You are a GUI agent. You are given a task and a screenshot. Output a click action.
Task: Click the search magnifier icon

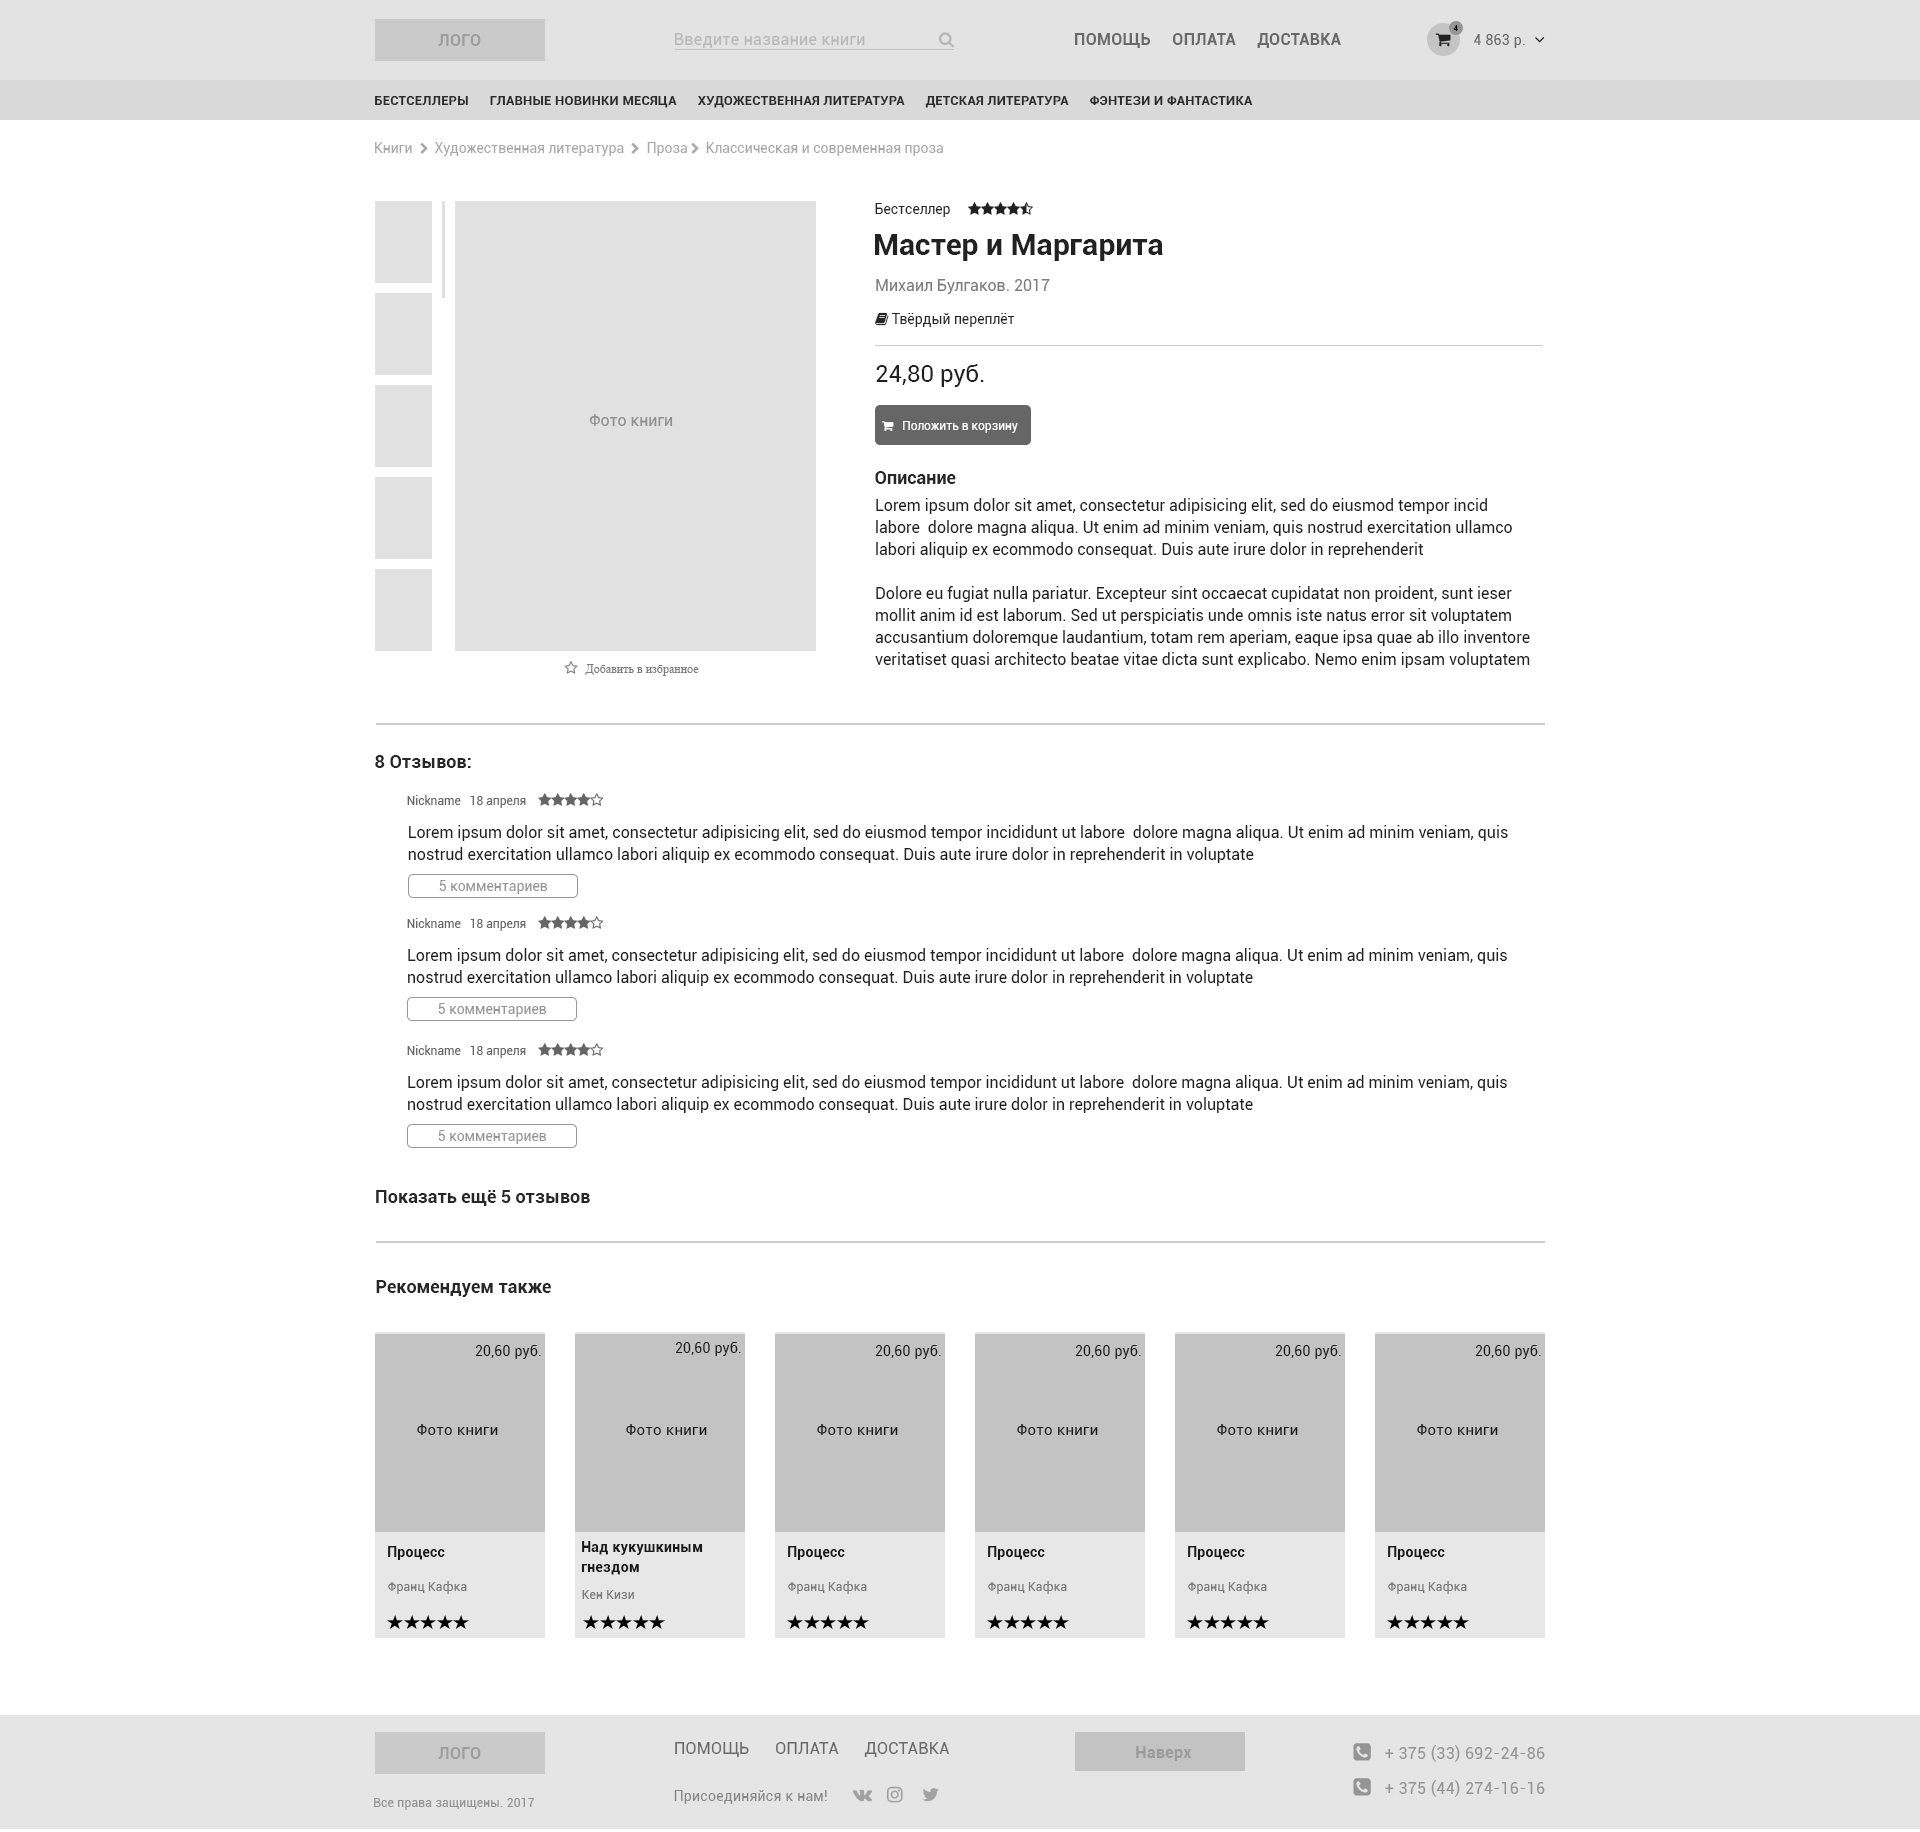click(x=944, y=40)
